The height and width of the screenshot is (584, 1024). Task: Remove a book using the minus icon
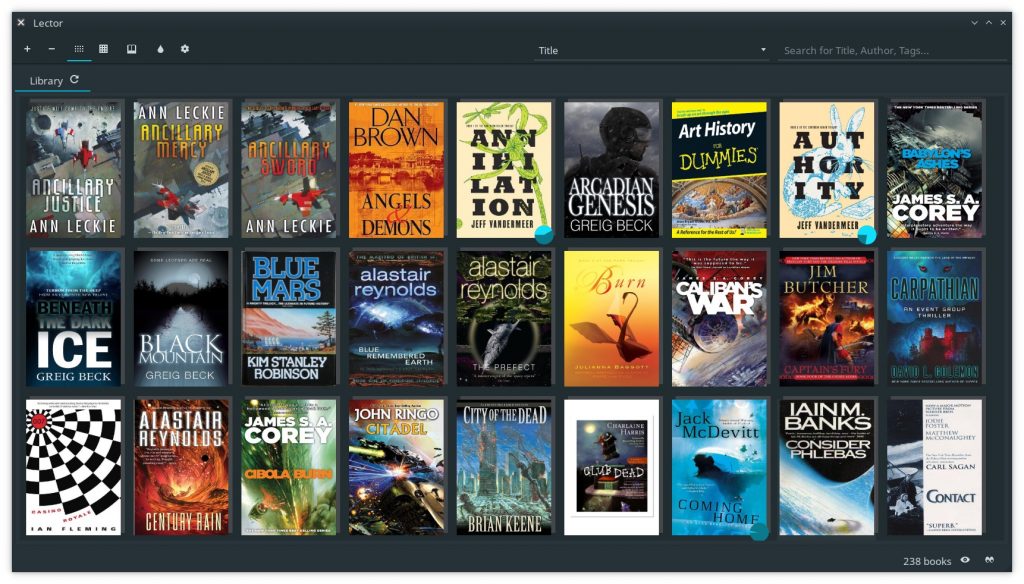pyautogui.click(x=53, y=48)
